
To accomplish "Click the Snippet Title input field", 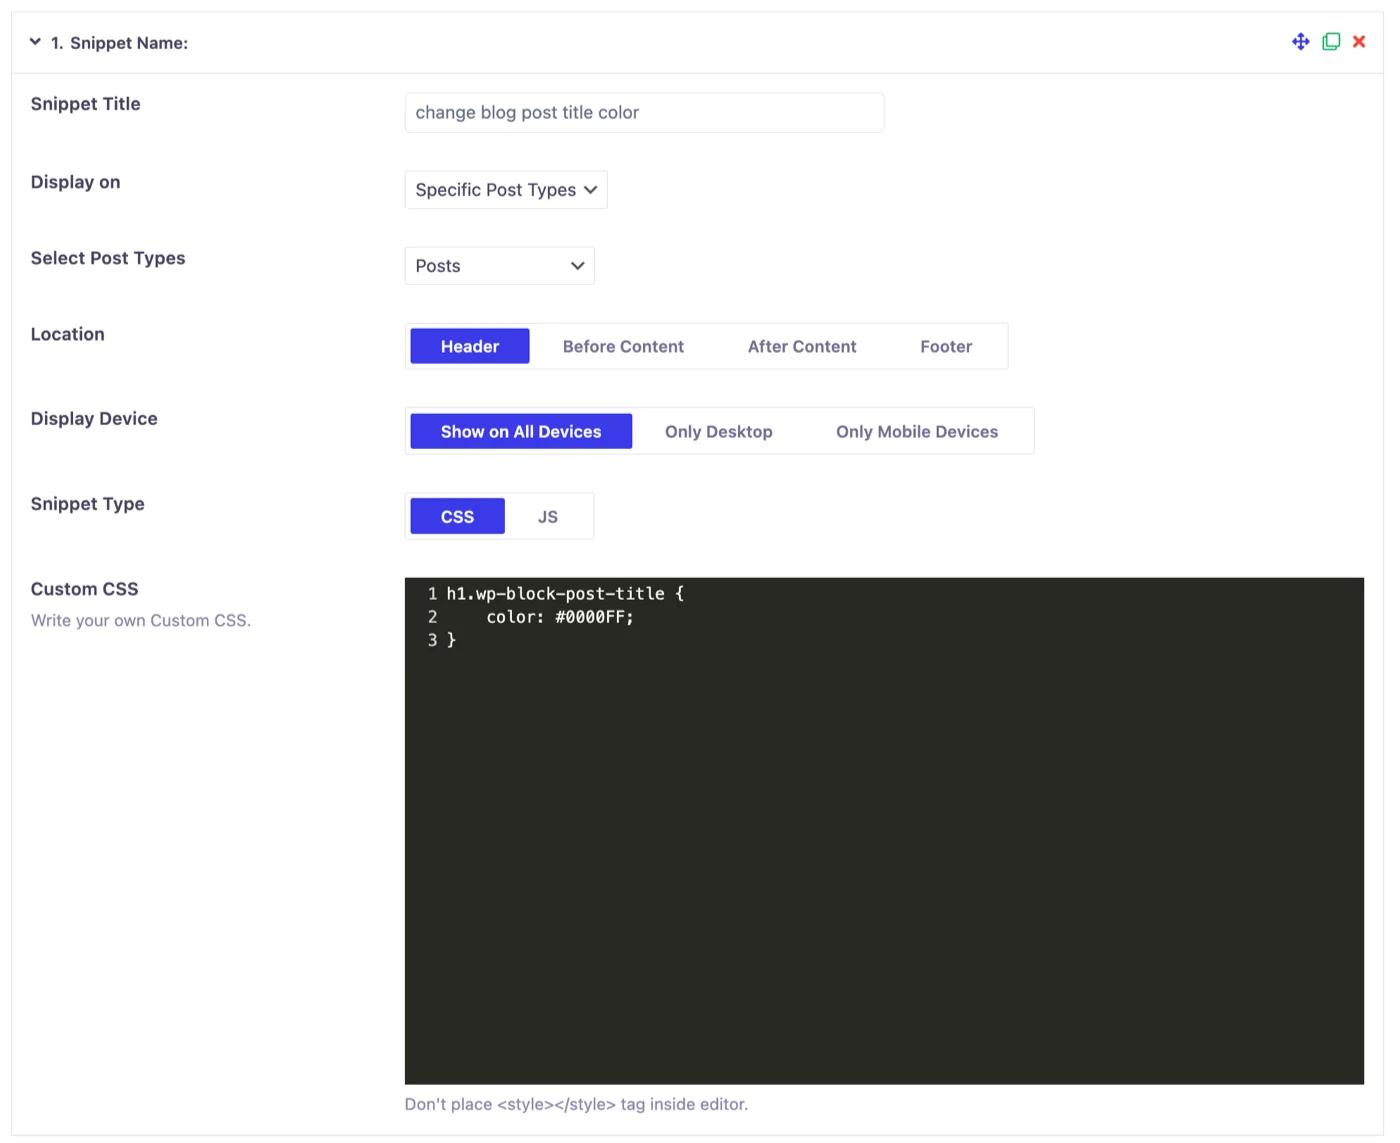I will 644,113.
